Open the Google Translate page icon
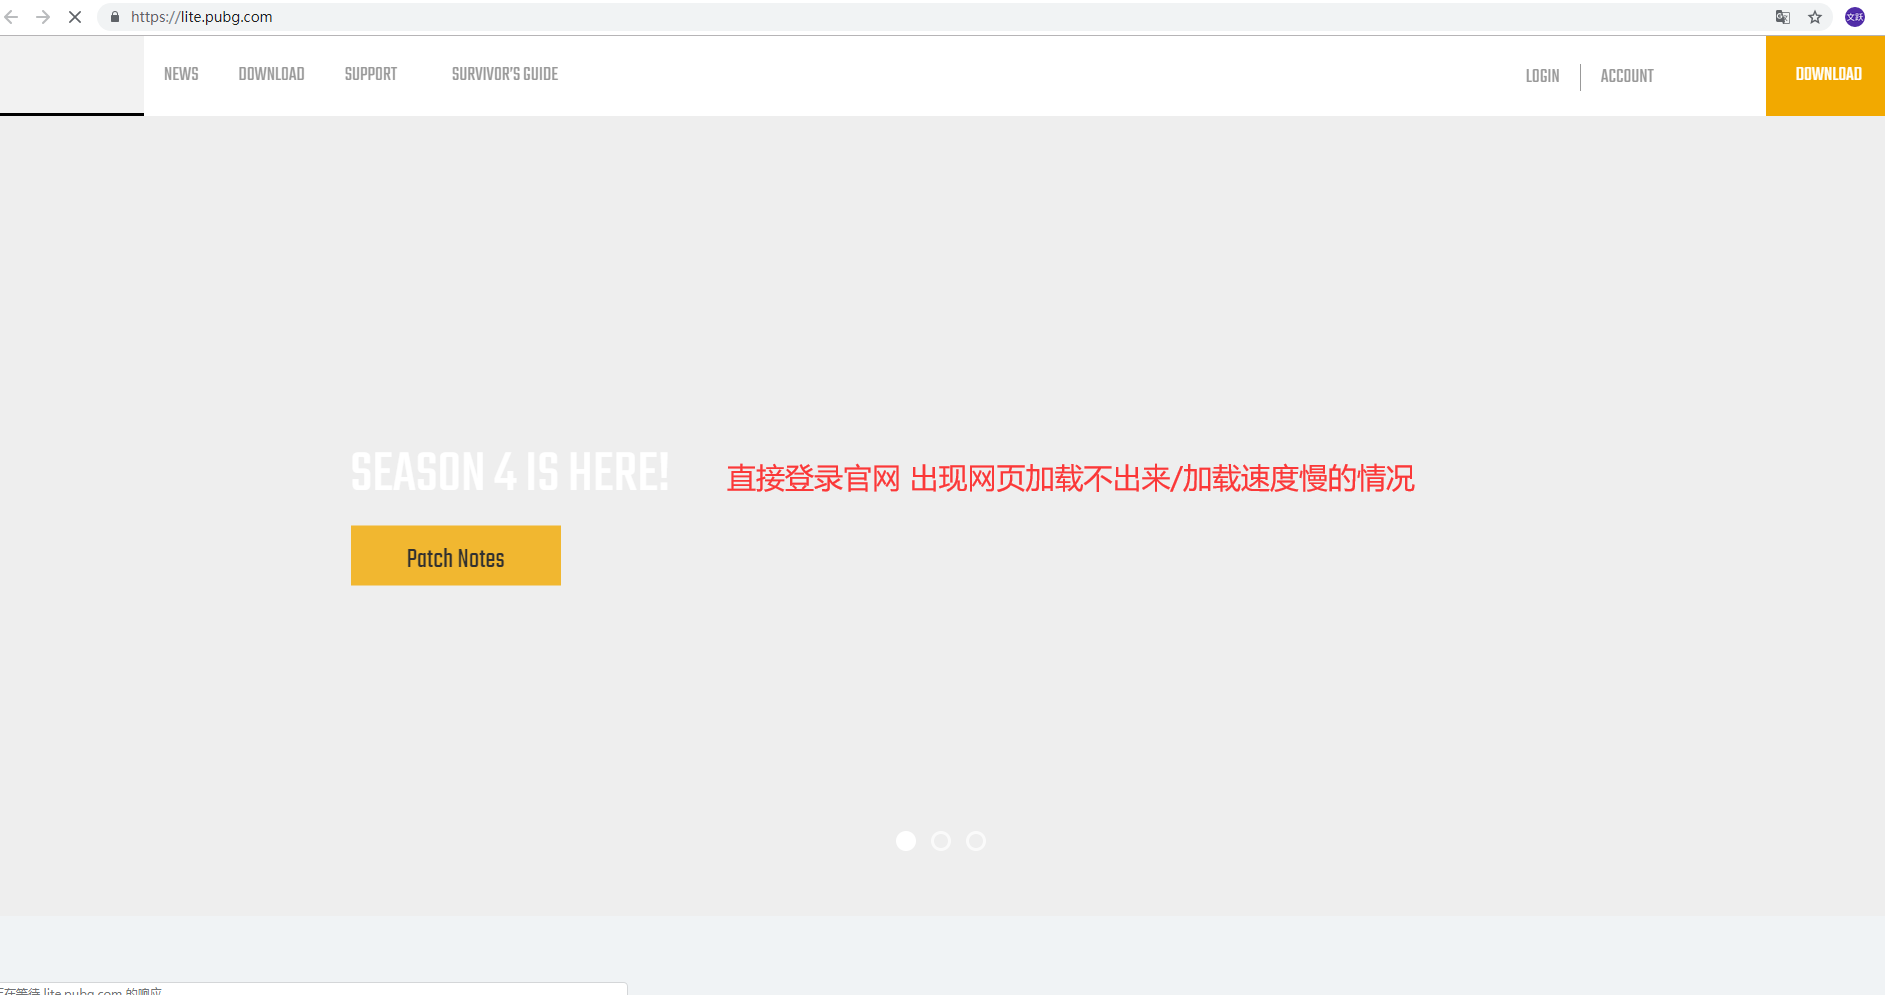Screen dimensions: 1885x995 [x=1783, y=17]
